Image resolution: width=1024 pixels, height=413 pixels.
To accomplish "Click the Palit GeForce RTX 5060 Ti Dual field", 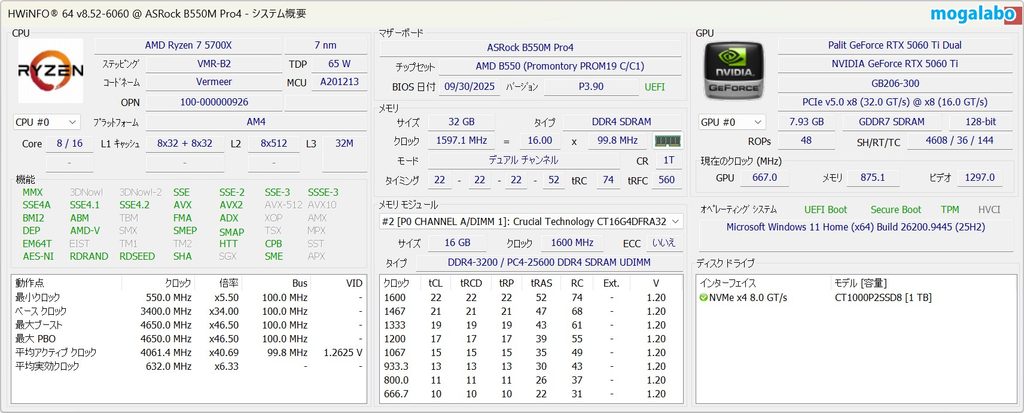I will point(895,45).
